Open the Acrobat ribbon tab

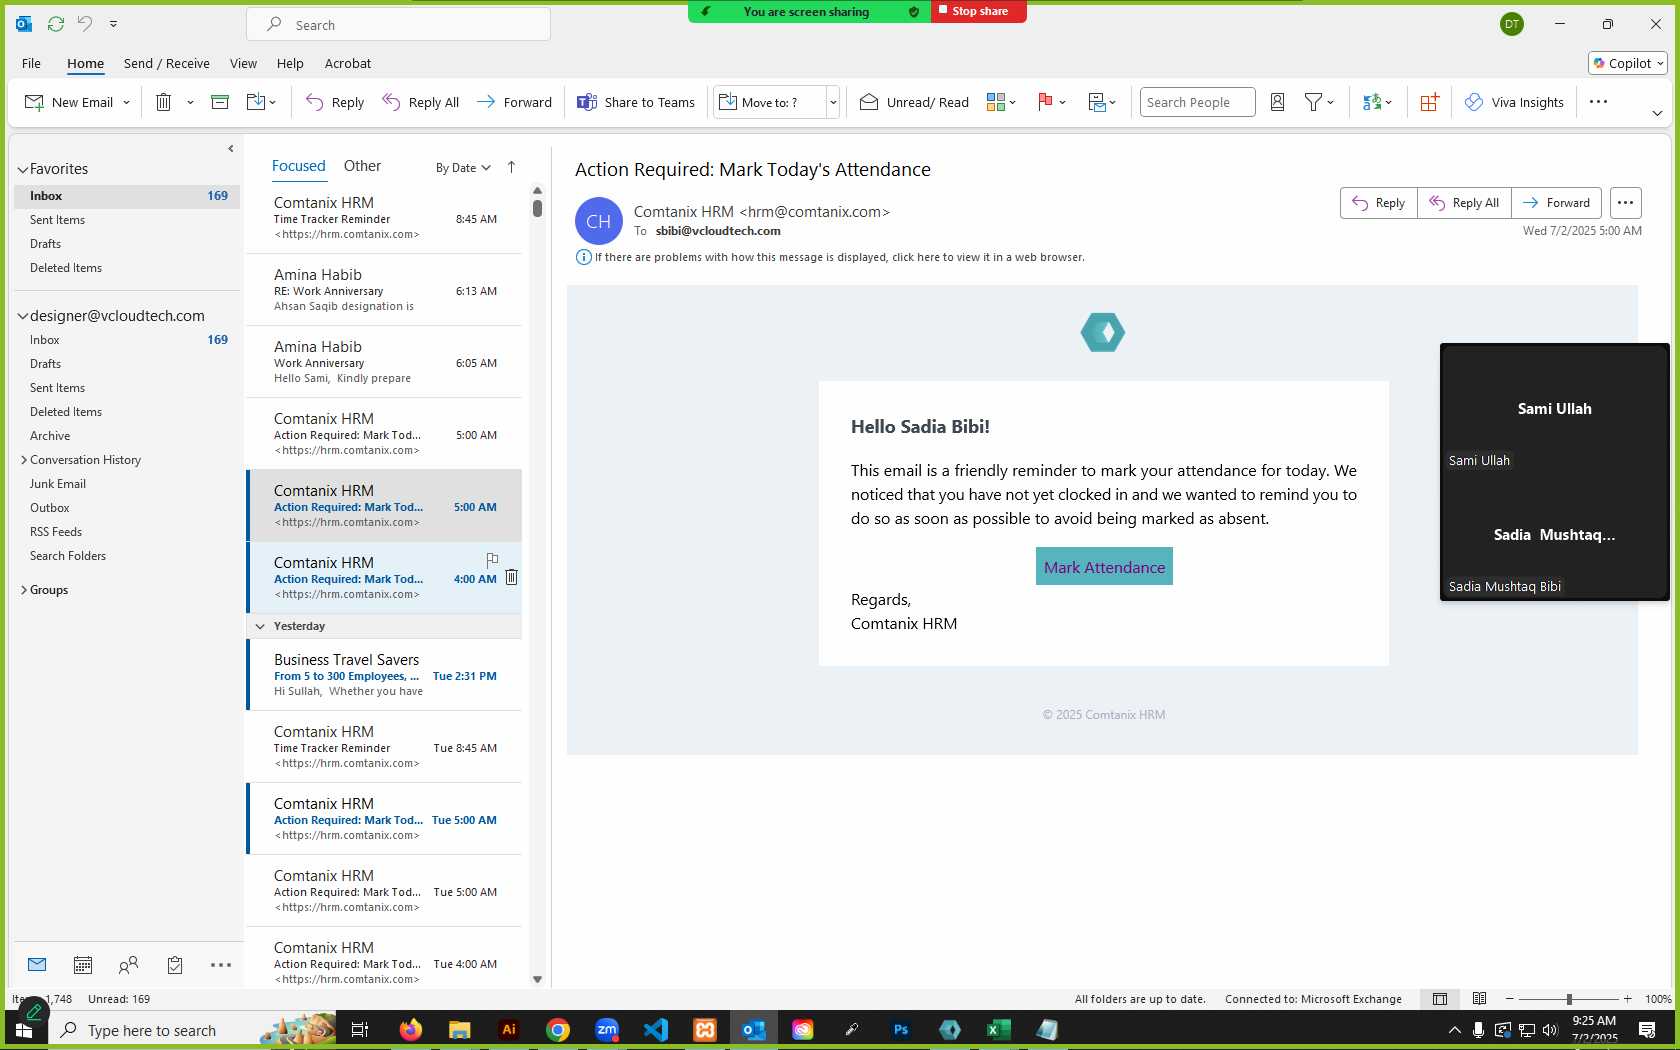pos(348,63)
